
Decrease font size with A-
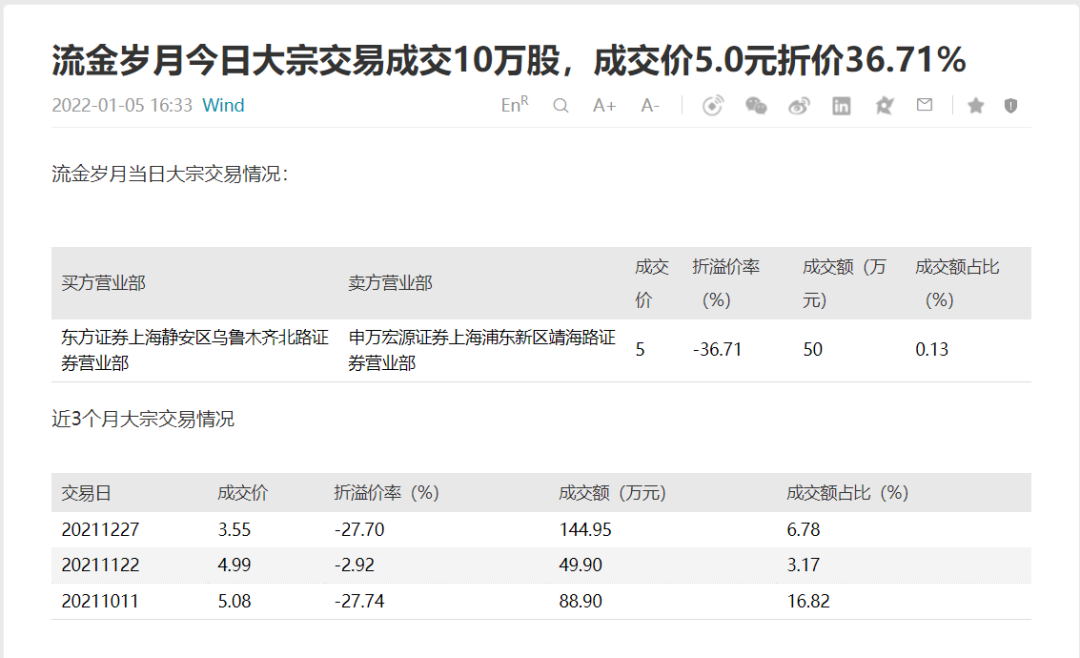pyautogui.click(x=650, y=105)
